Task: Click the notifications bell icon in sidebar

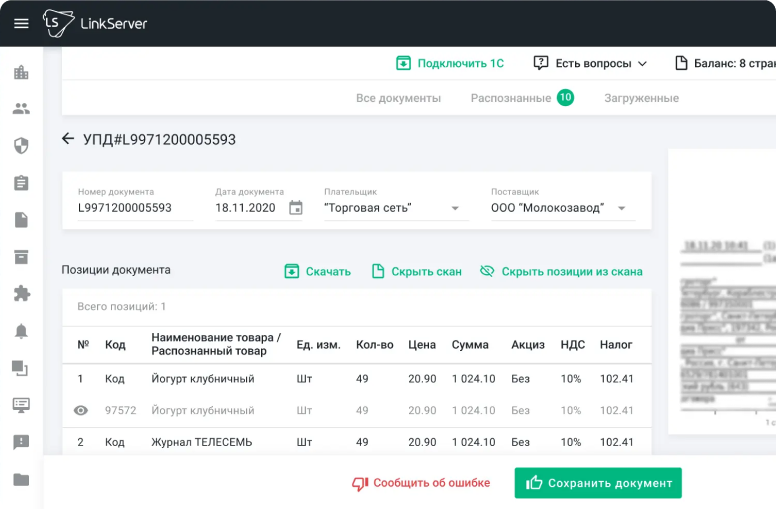Action: click(x=21, y=331)
